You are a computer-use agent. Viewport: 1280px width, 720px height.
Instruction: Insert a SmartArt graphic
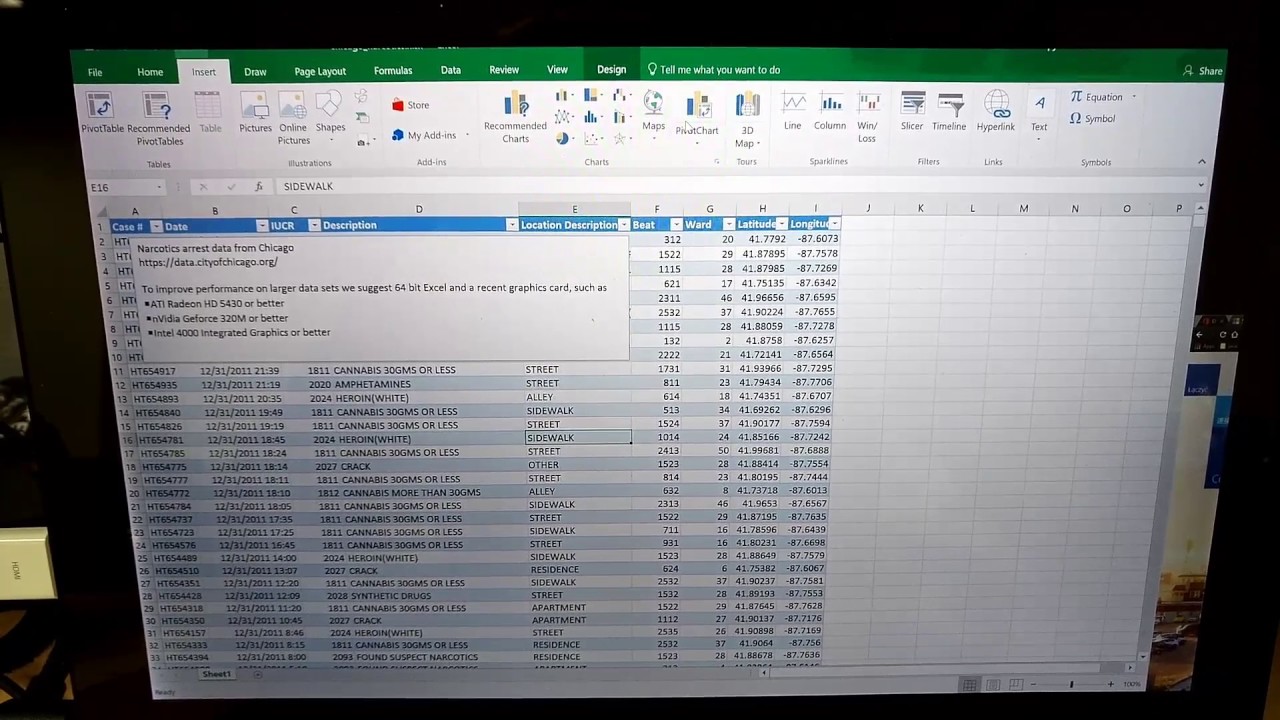click(x=361, y=119)
